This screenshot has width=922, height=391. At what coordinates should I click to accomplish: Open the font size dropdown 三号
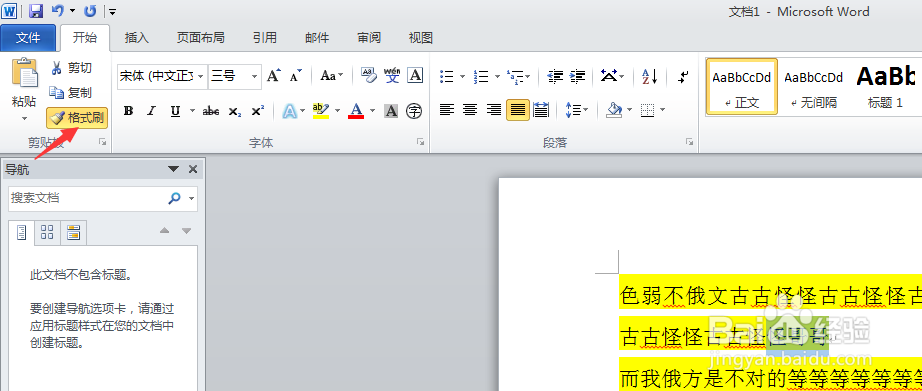pos(254,76)
